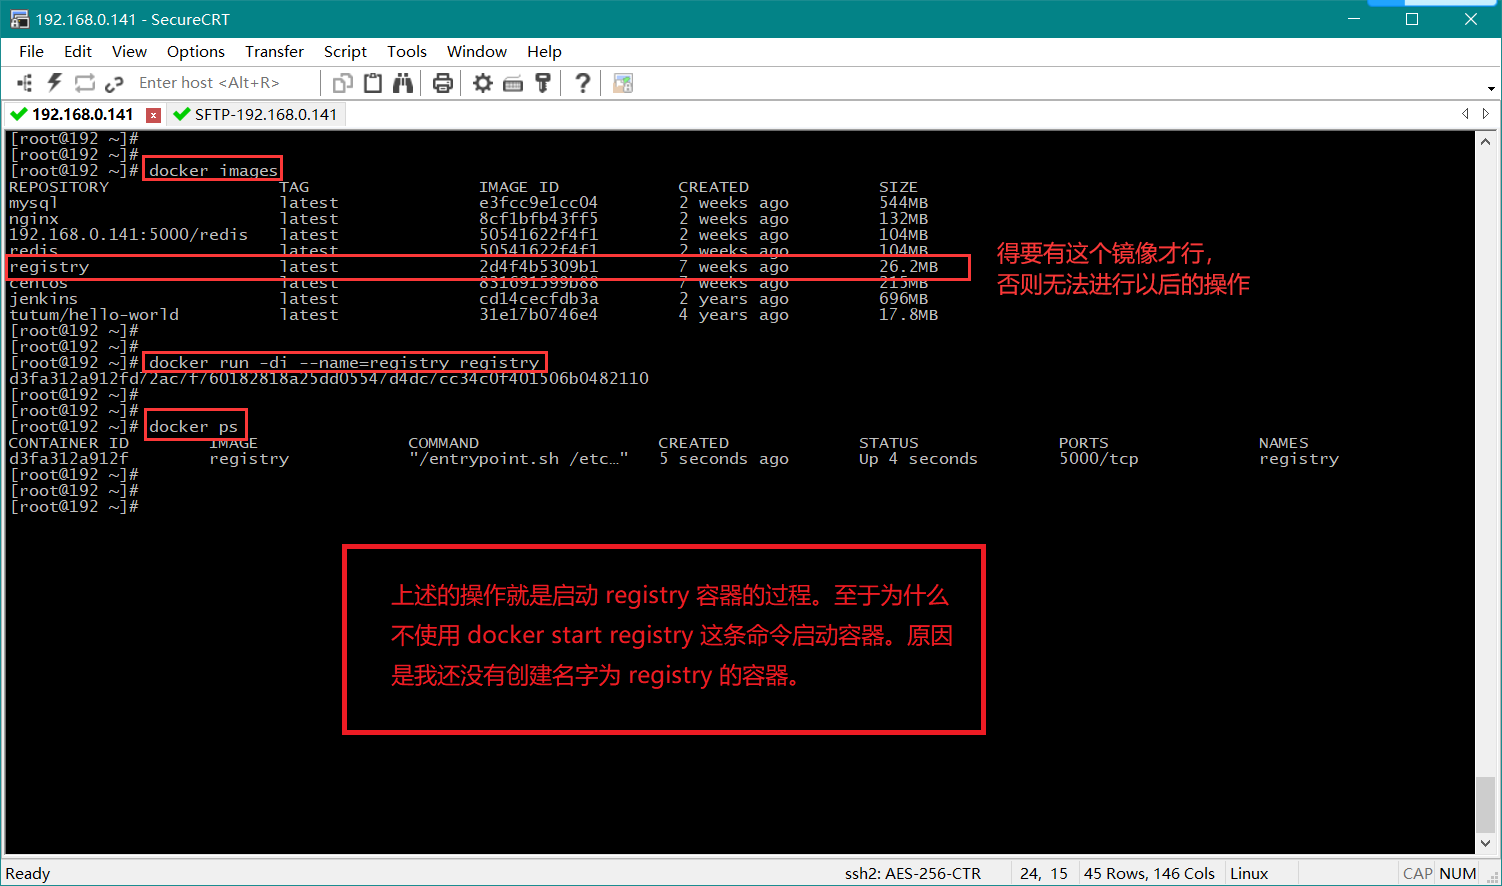
Task: Launch SecureFX from the toolbar icon
Action: coord(623,83)
